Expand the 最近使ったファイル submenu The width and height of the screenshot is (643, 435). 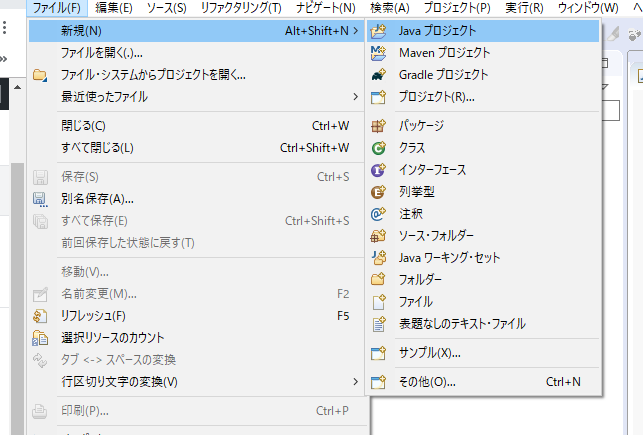tap(355, 97)
